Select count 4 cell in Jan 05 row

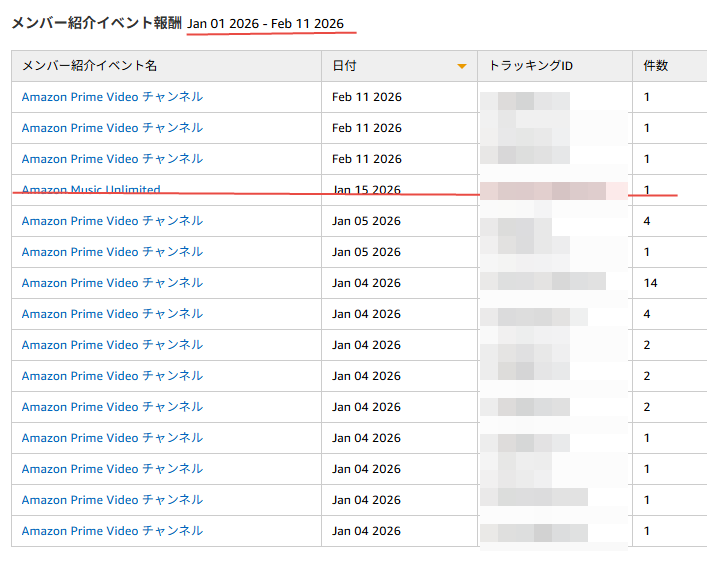648,221
